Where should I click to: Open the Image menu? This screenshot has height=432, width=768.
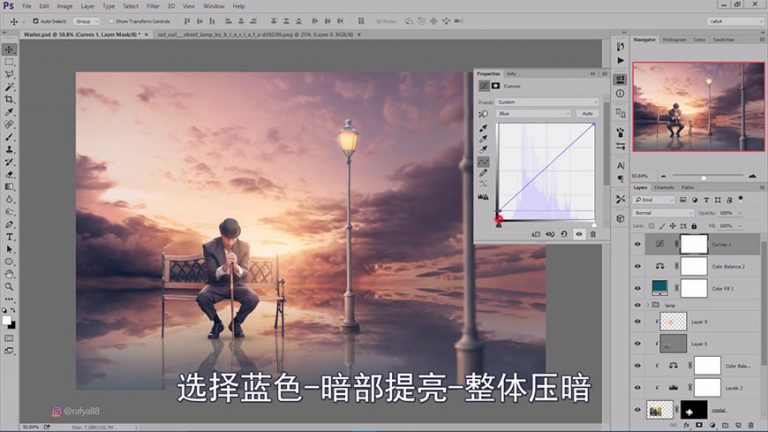(x=65, y=6)
